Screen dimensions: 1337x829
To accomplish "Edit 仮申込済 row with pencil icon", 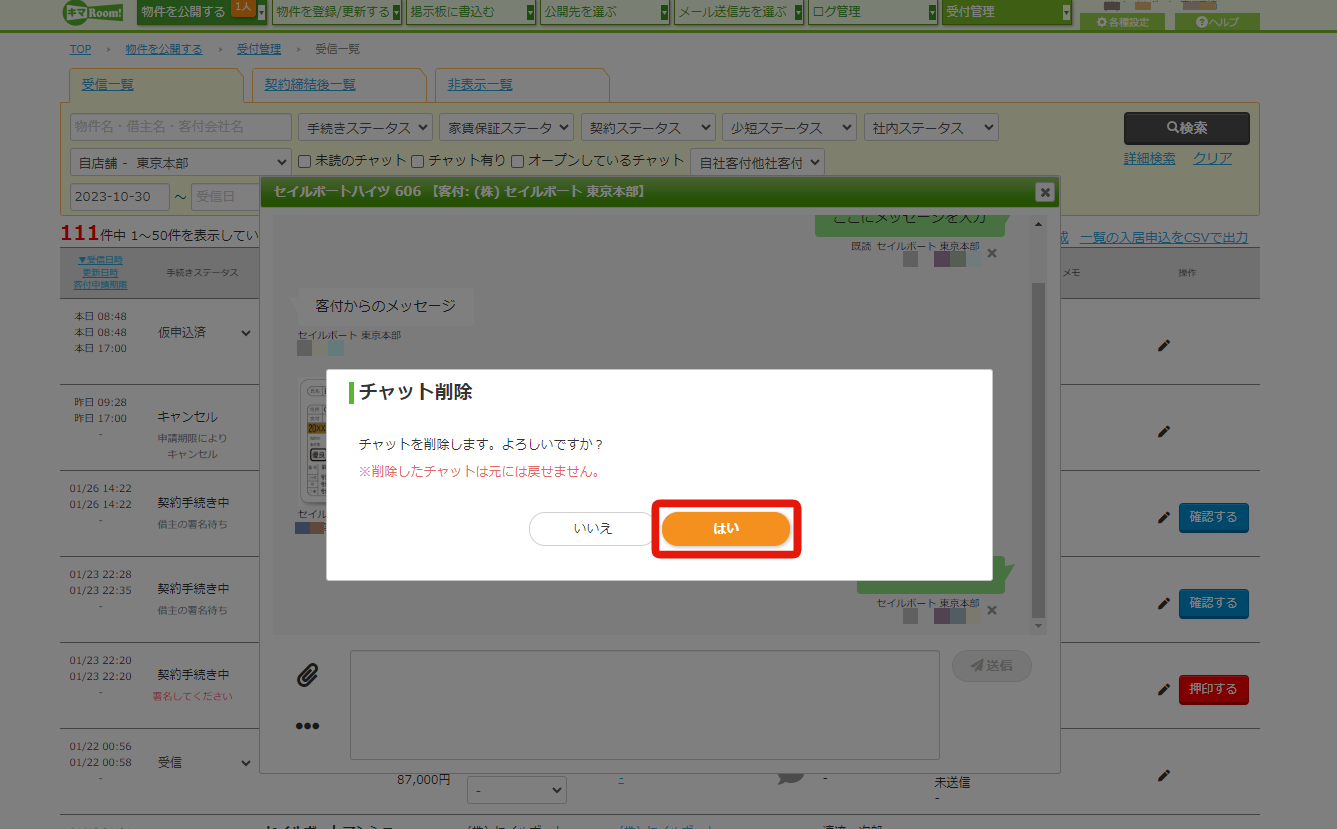I will point(1163,345).
